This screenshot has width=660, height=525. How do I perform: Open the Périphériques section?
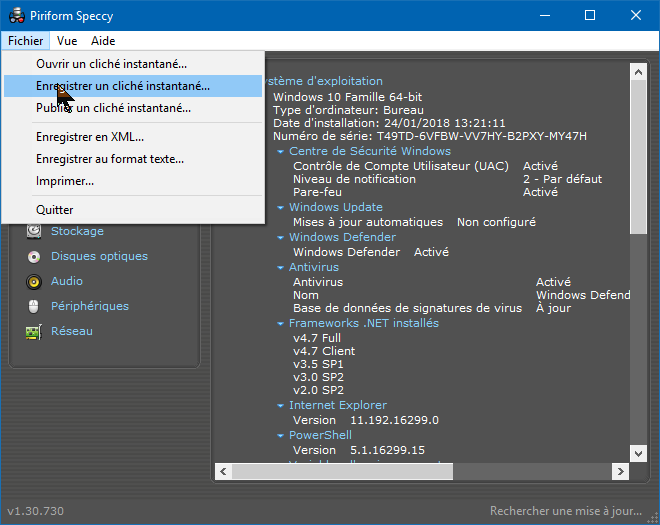[x=90, y=306]
